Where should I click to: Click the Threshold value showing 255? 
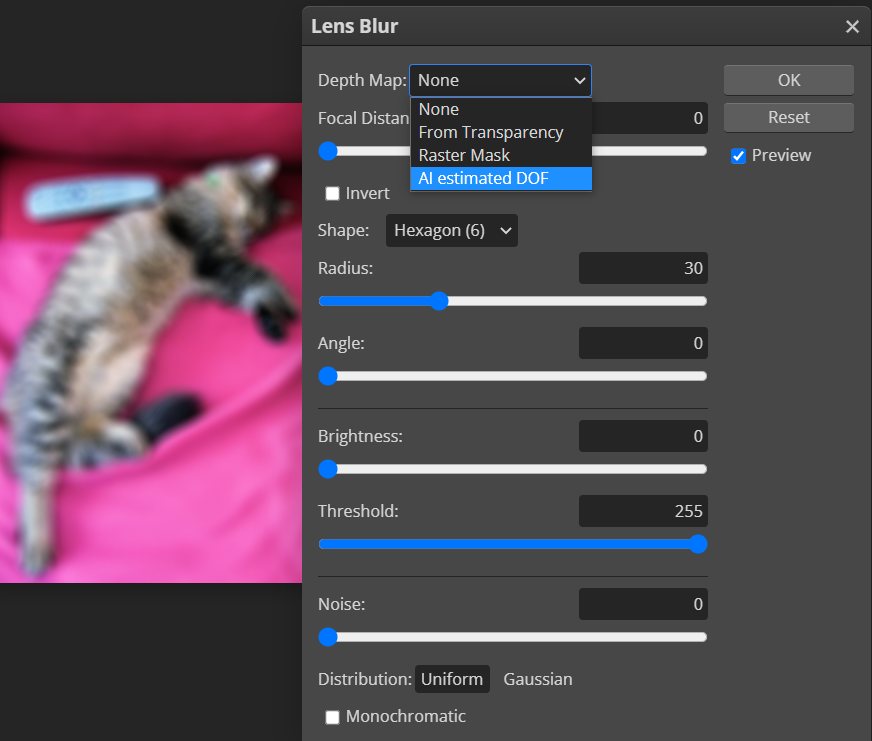point(643,511)
